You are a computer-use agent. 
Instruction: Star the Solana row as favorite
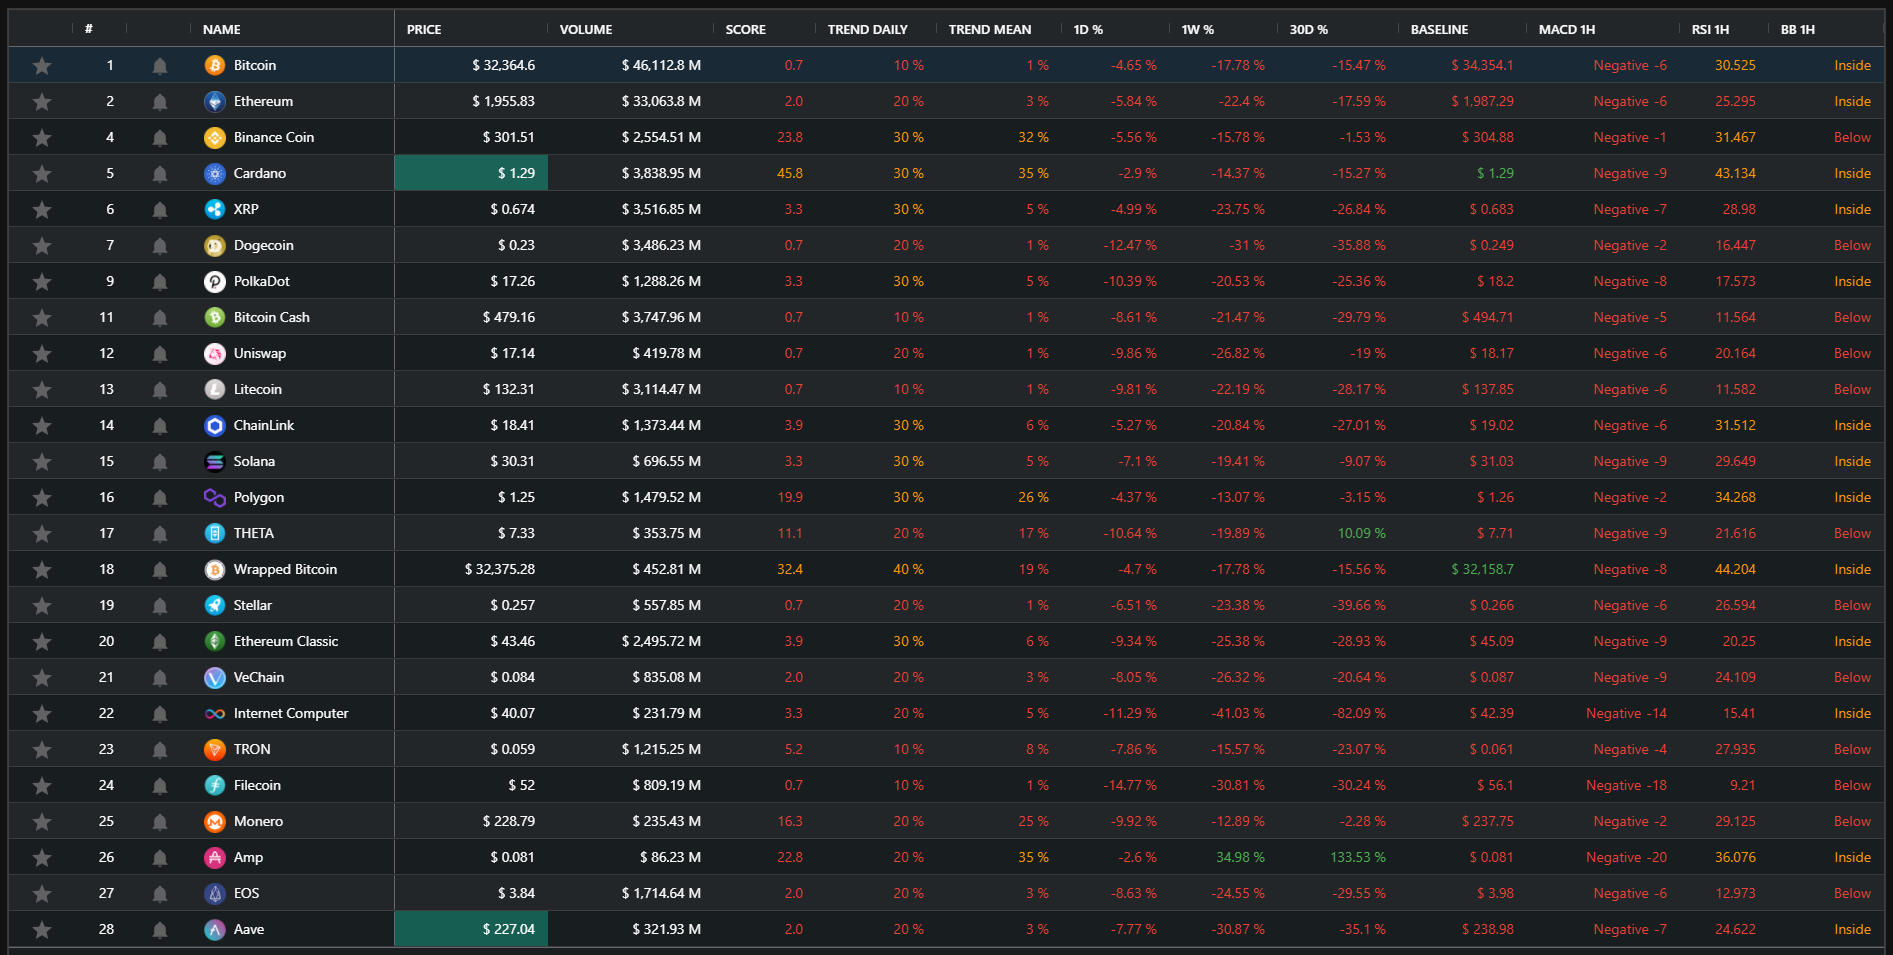click(42, 462)
